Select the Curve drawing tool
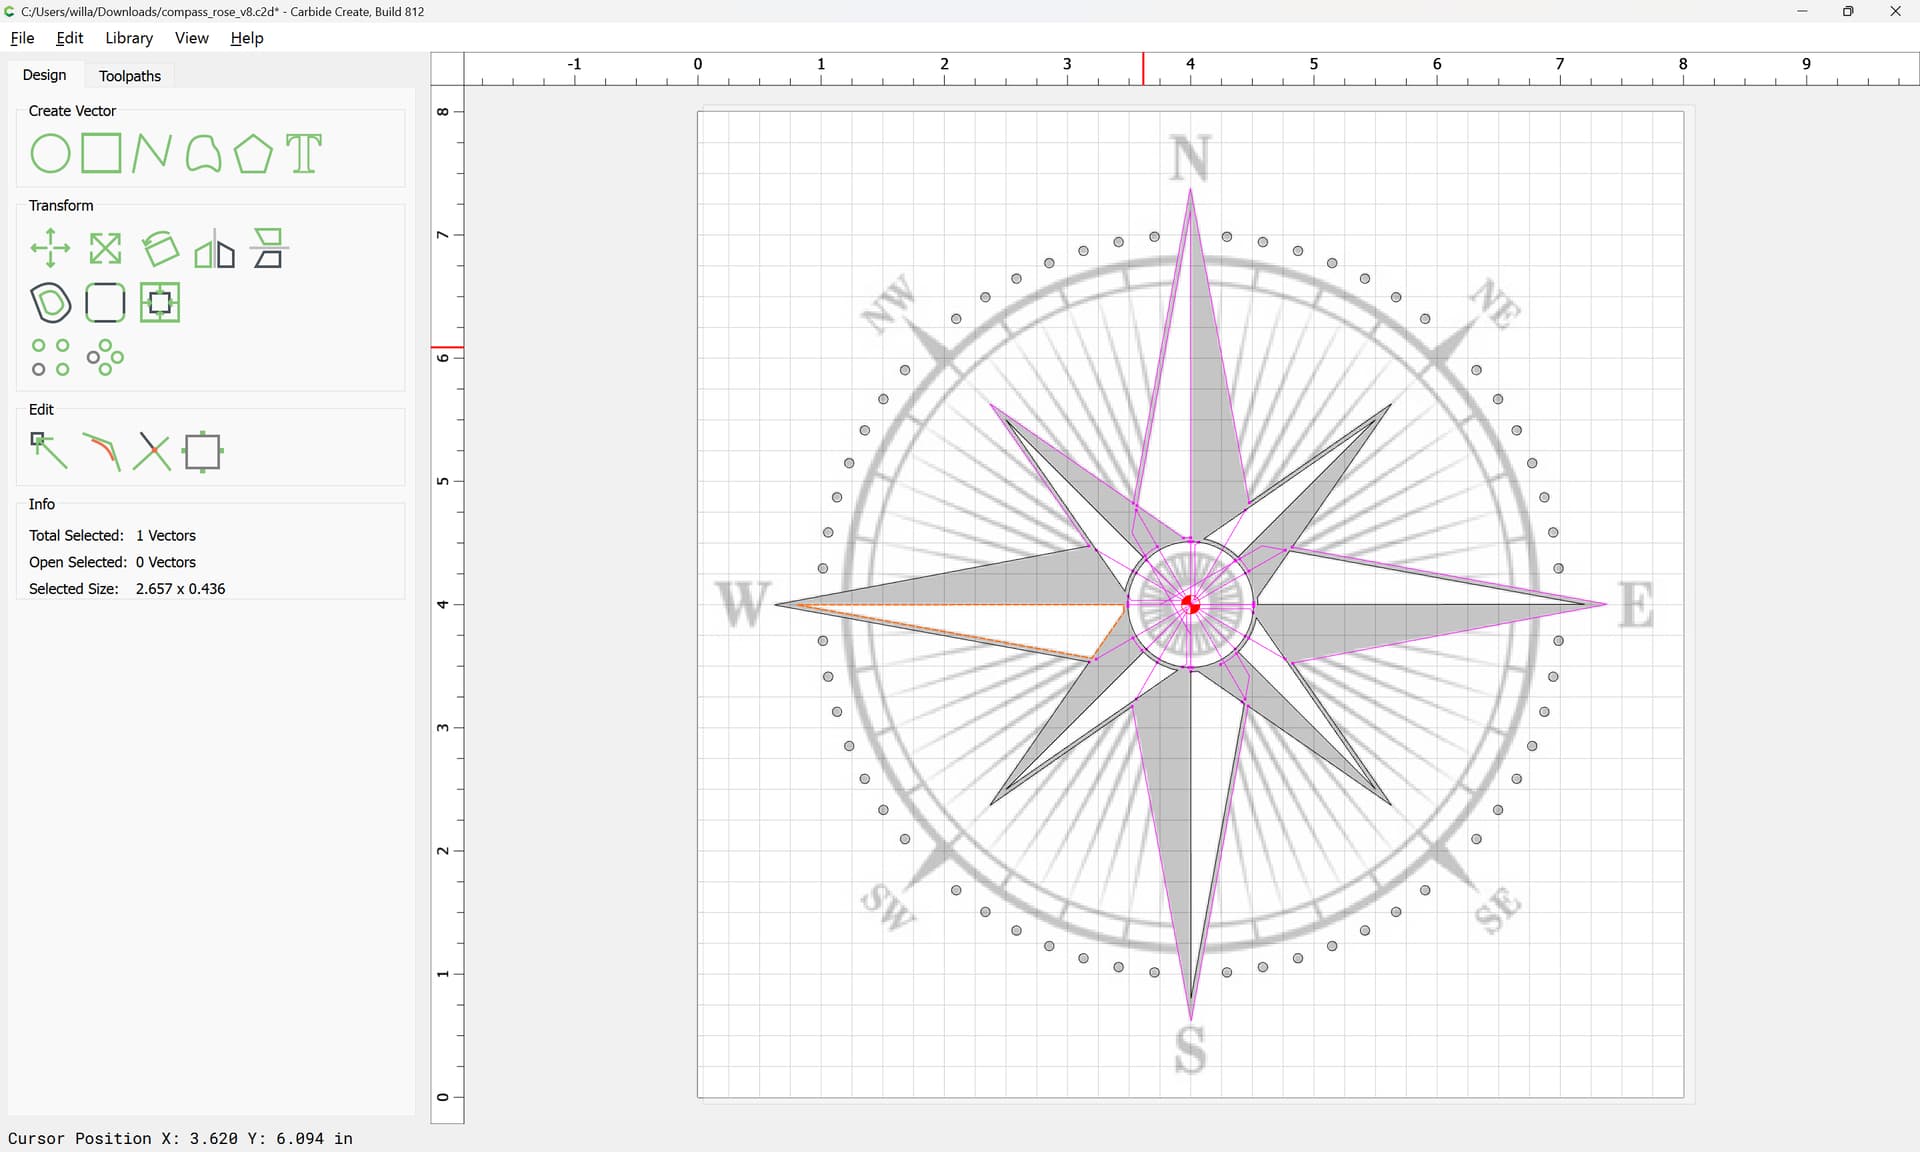 (203, 154)
